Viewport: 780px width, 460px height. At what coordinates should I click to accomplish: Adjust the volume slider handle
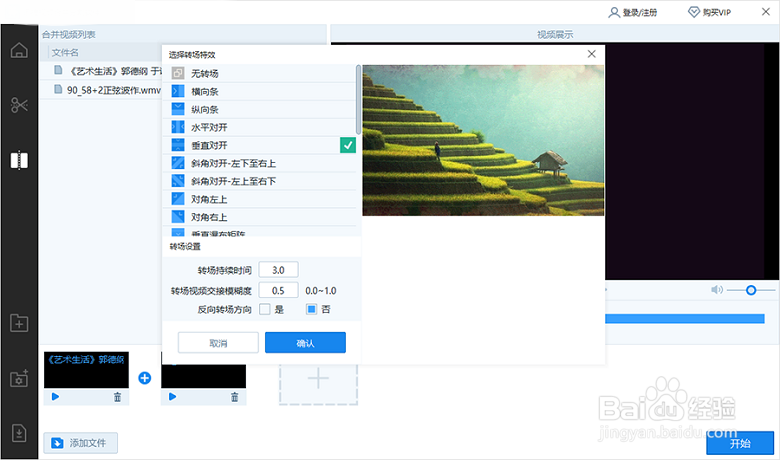pos(751,290)
